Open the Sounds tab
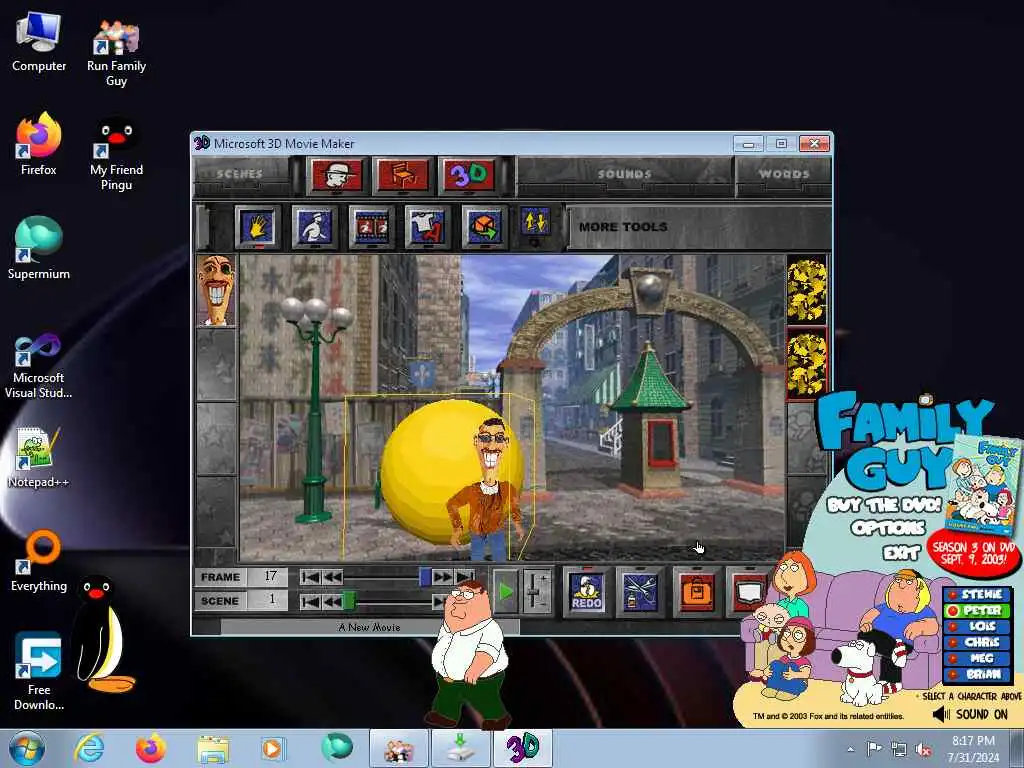This screenshot has width=1024, height=768. [624, 174]
